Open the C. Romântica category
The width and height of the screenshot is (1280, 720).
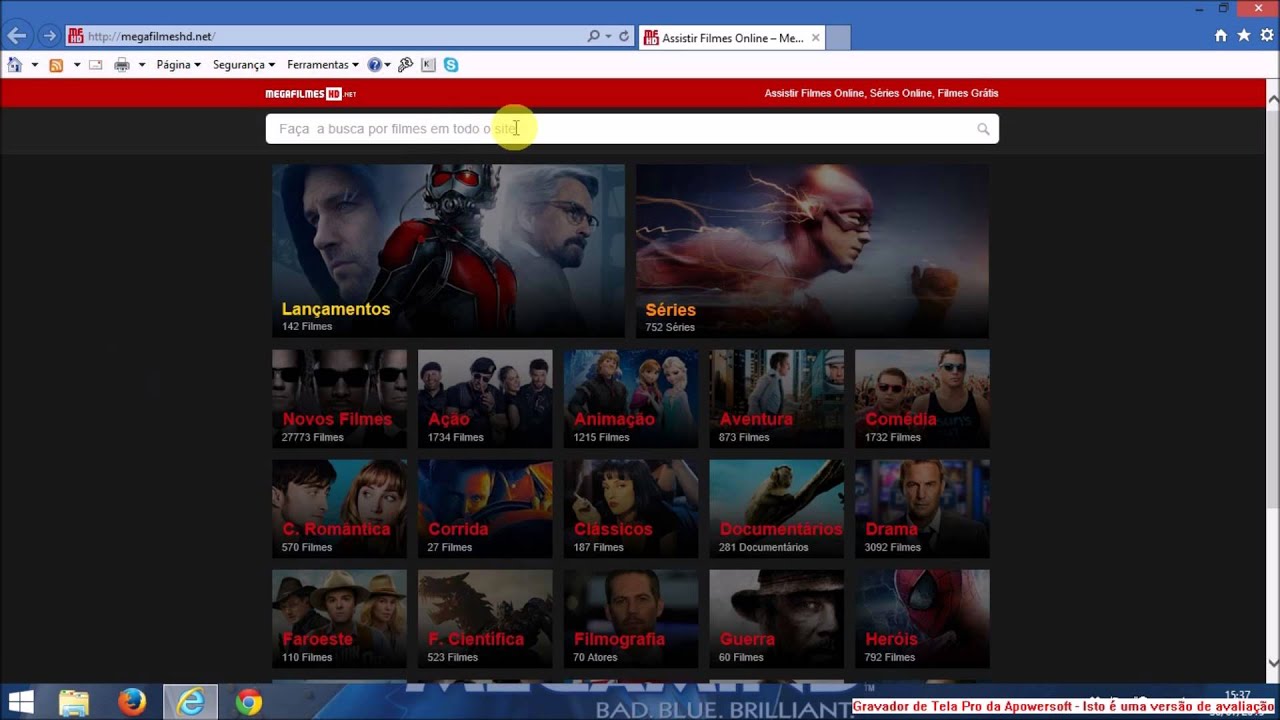(339, 508)
